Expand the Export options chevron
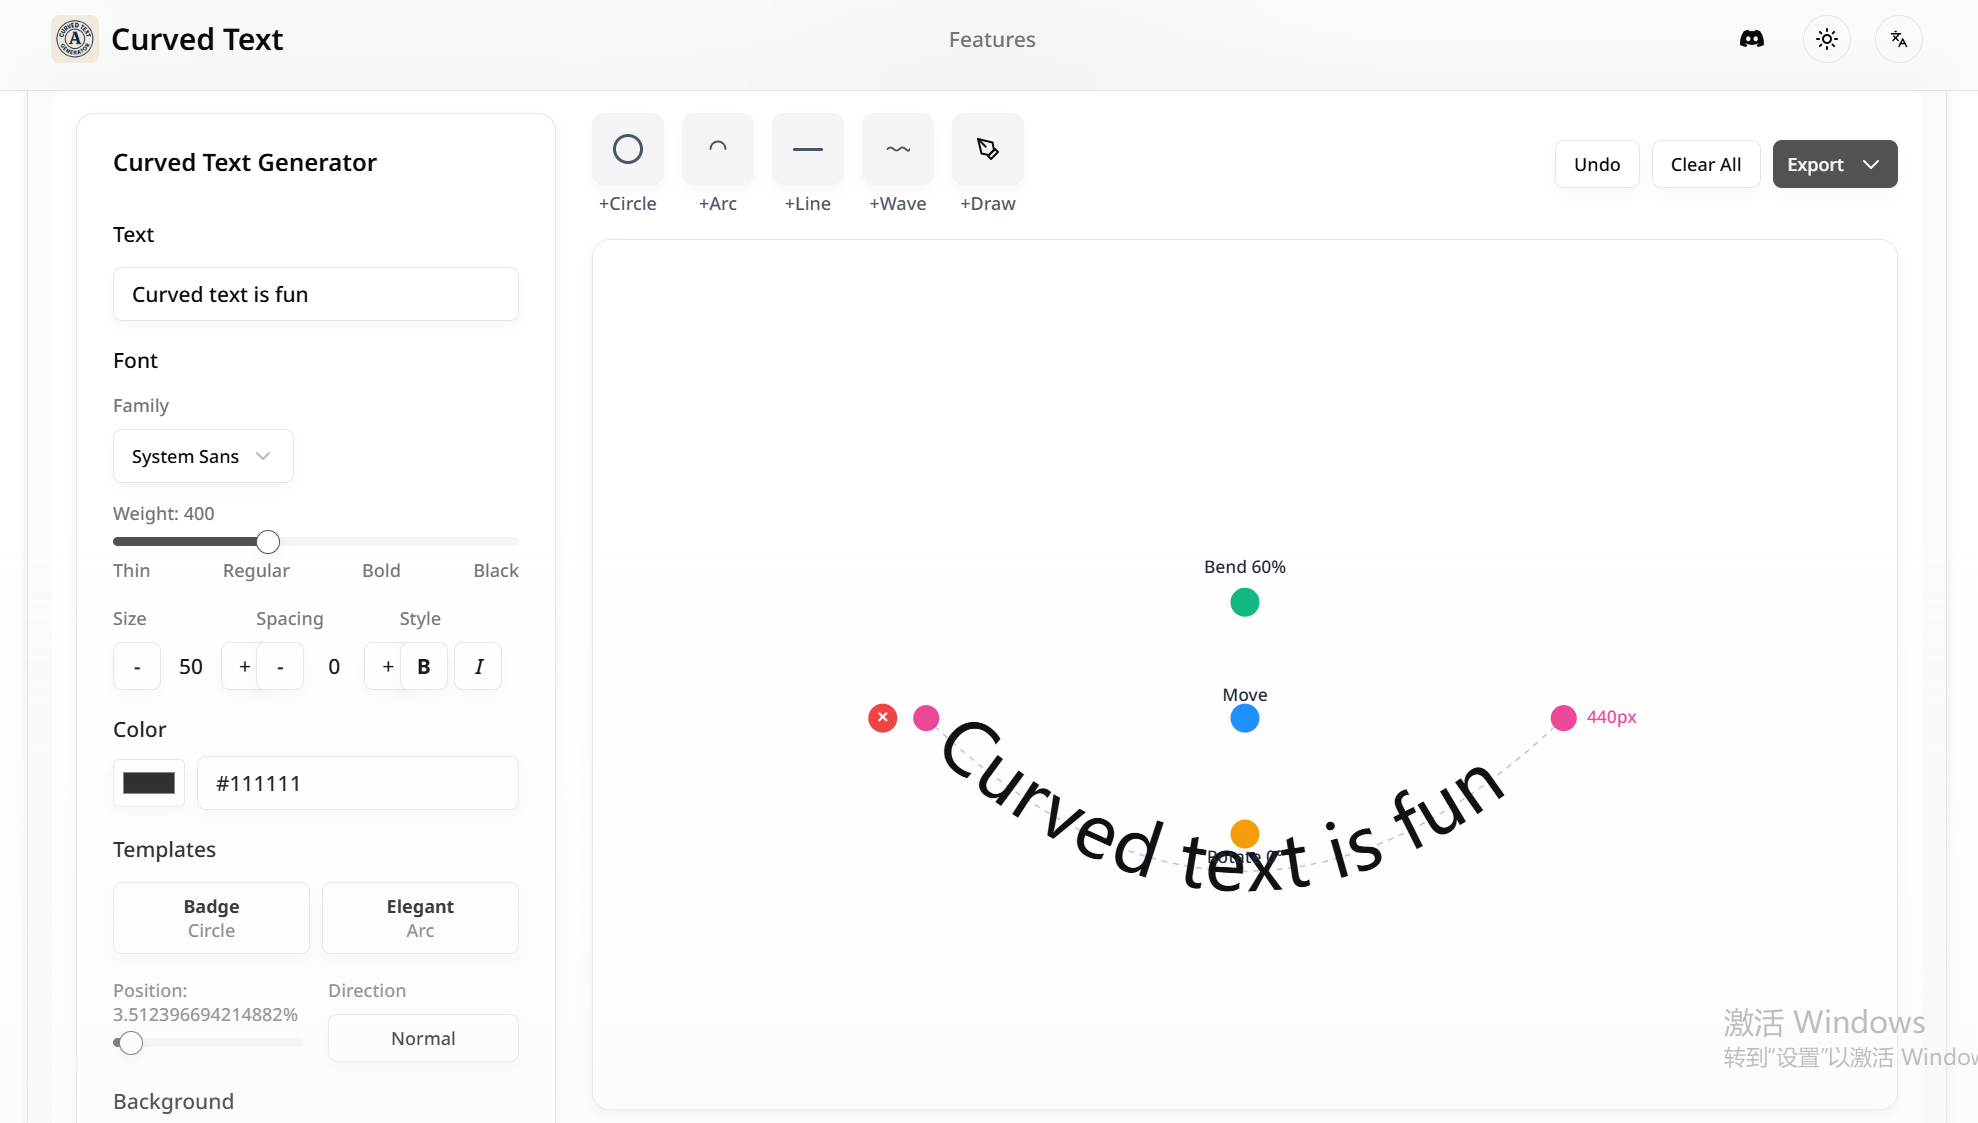Screen dimensions: 1978x1123 [x=1871, y=164]
